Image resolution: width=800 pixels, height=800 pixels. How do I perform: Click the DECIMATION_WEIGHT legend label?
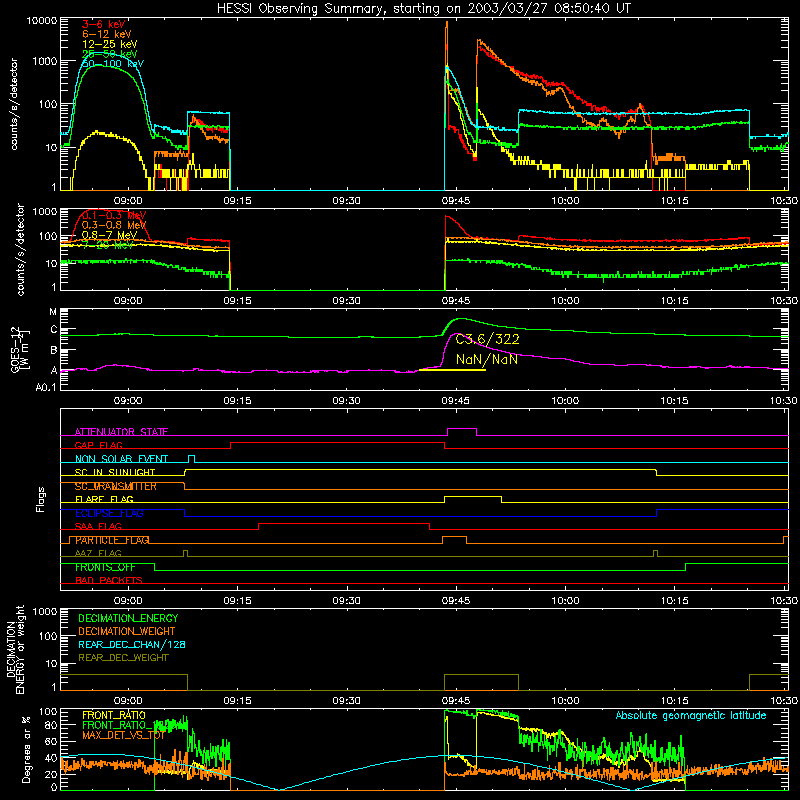click(127, 631)
